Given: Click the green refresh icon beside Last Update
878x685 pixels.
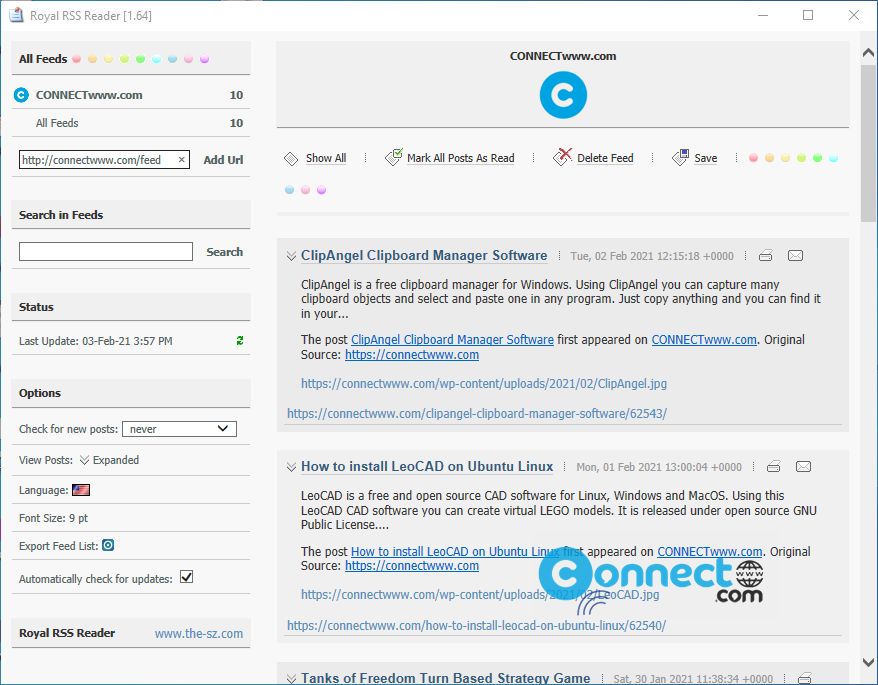Looking at the screenshot, I should (240, 341).
